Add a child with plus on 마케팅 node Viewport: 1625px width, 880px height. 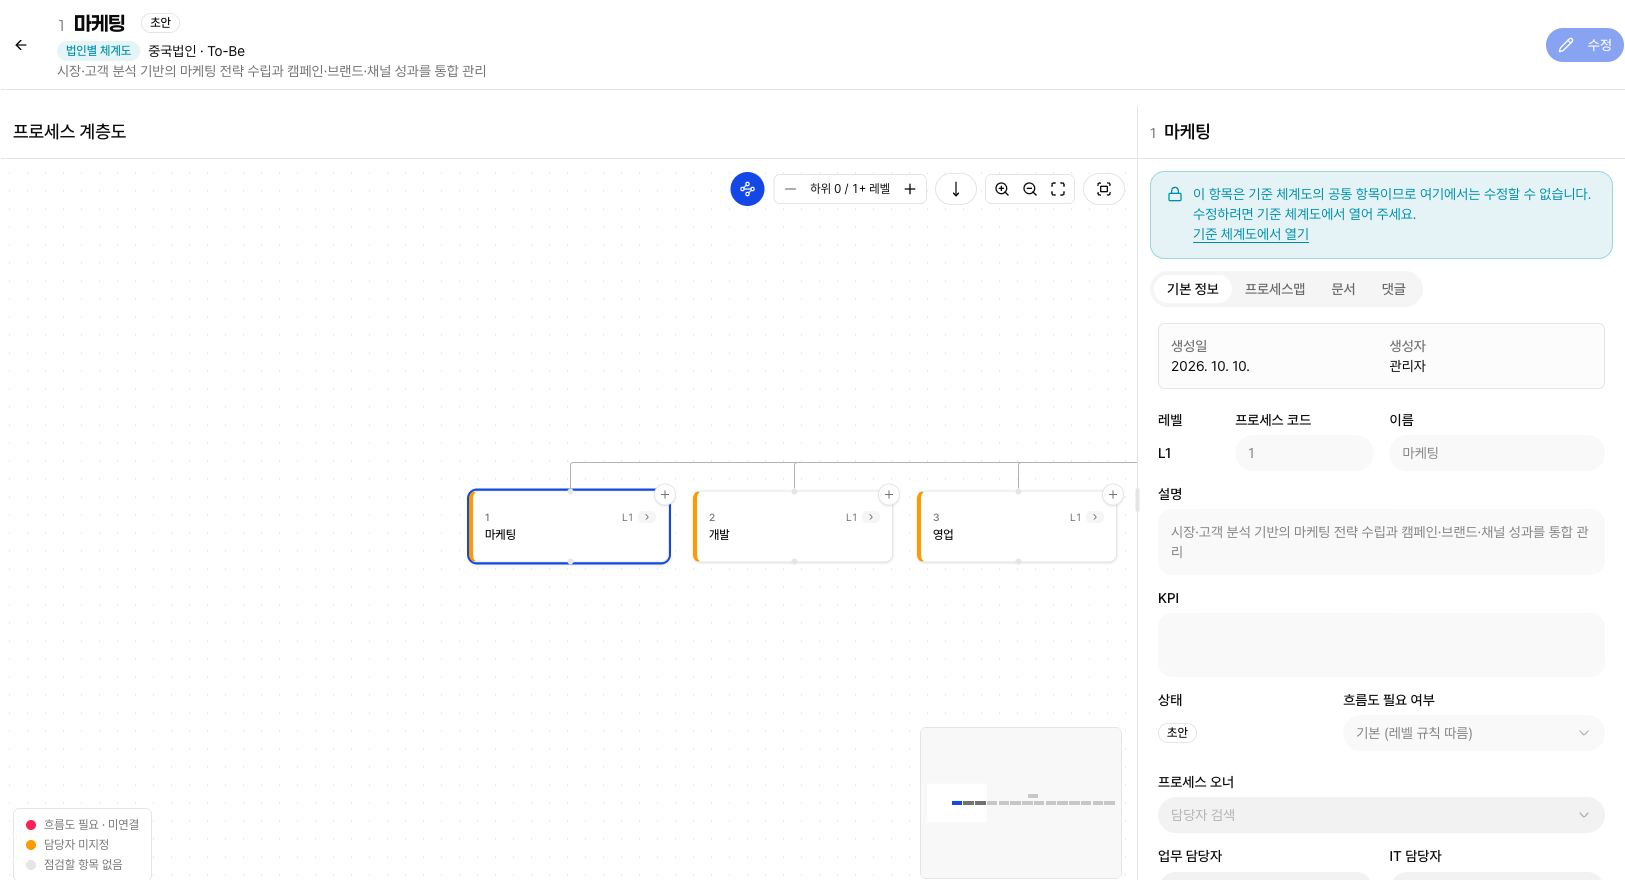(x=665, y=494)
